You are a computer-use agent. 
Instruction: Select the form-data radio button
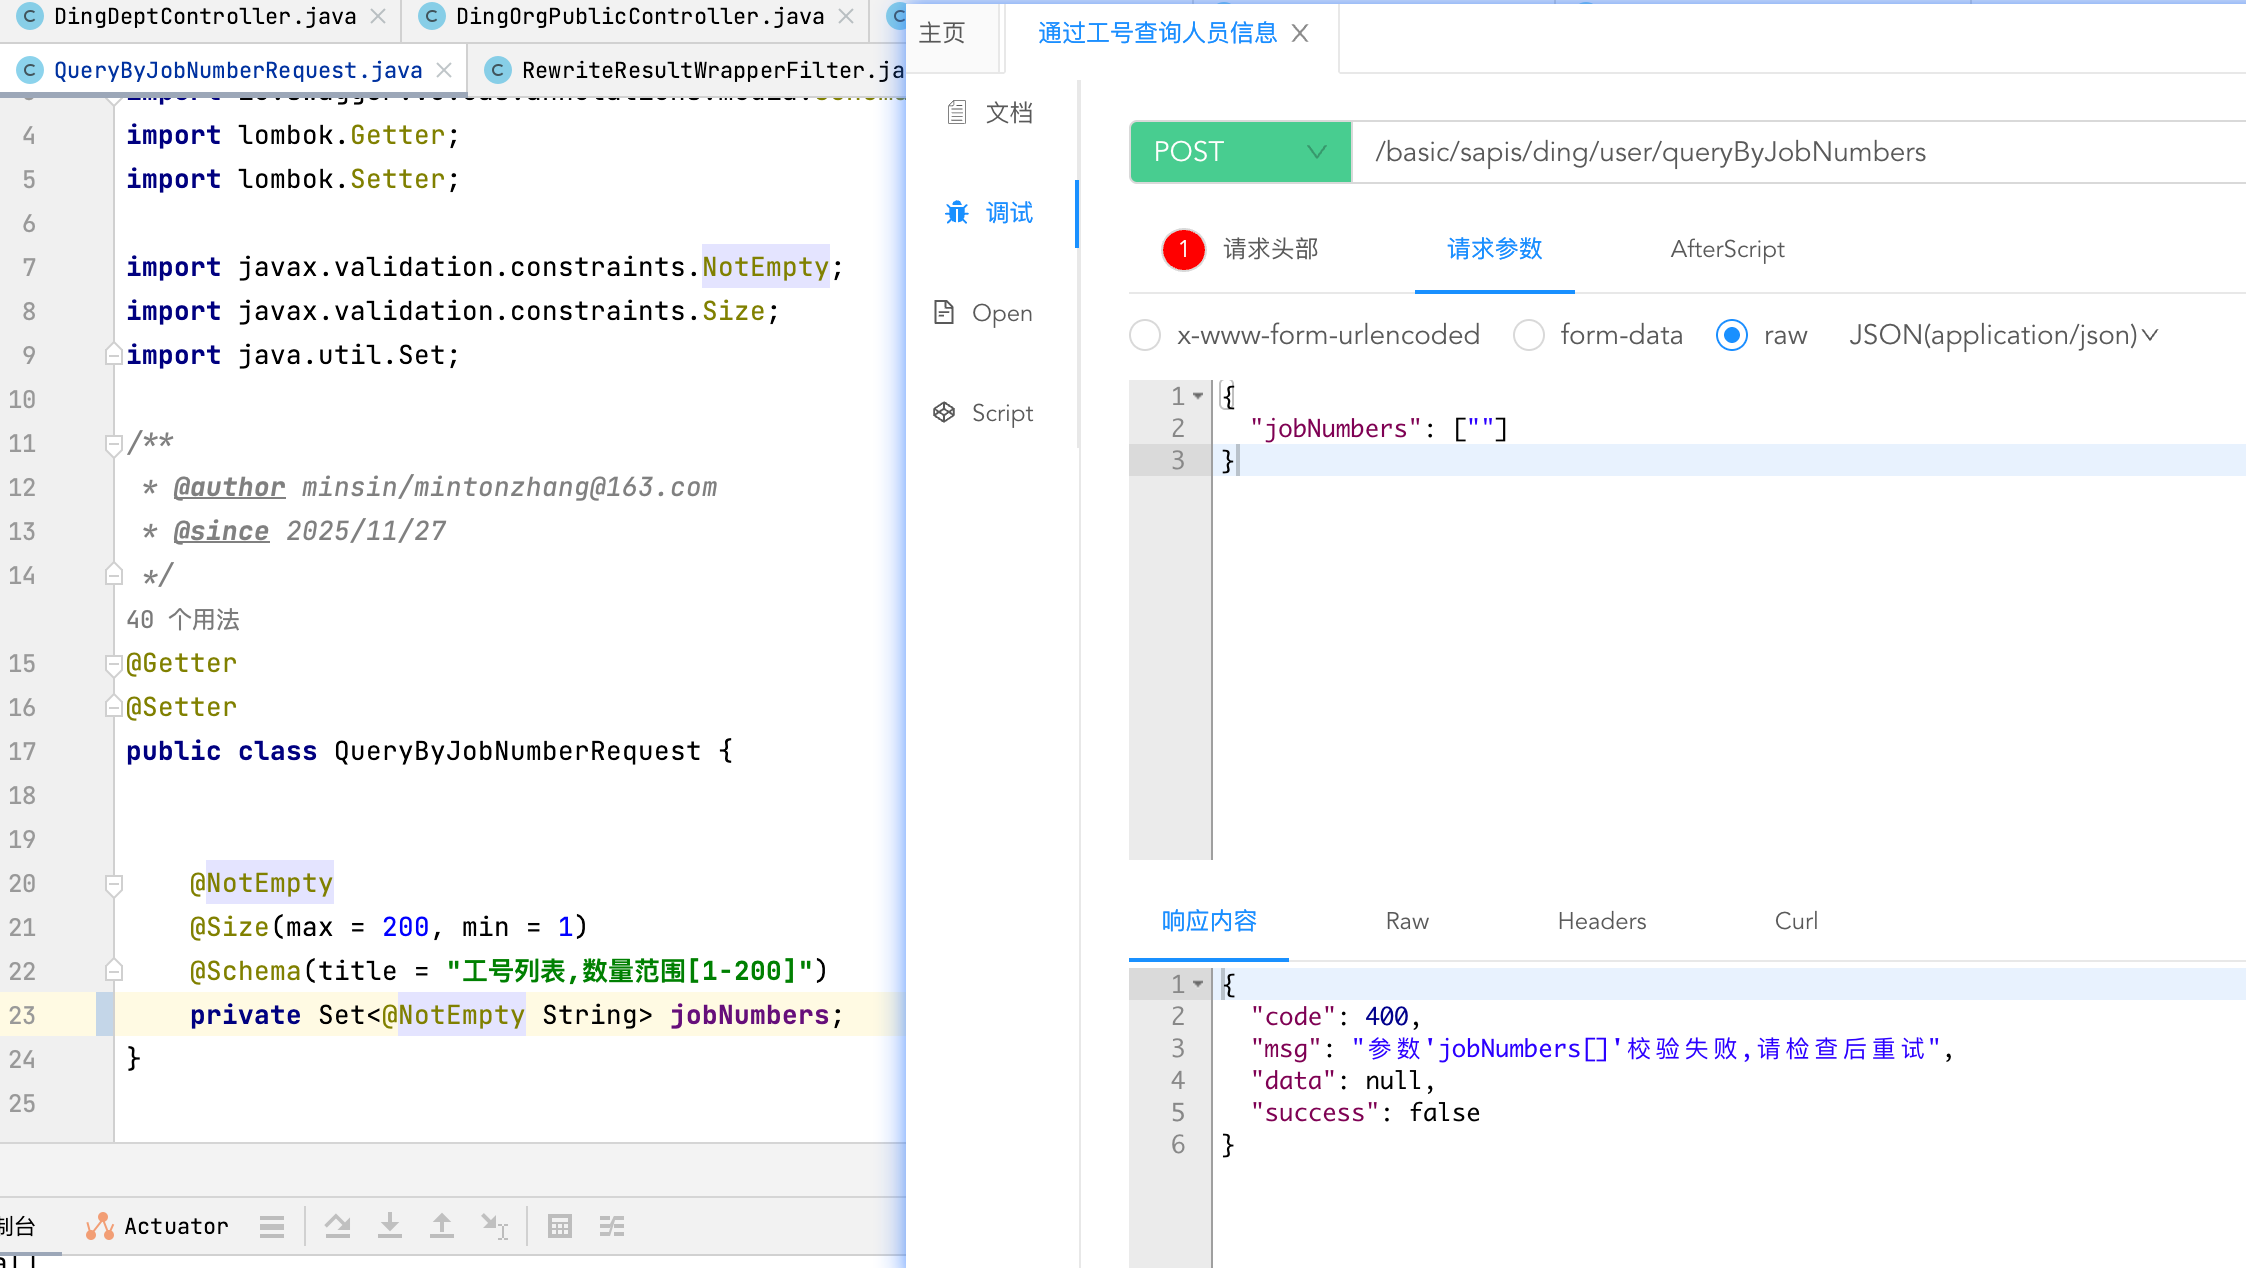tap(1528, 335)
